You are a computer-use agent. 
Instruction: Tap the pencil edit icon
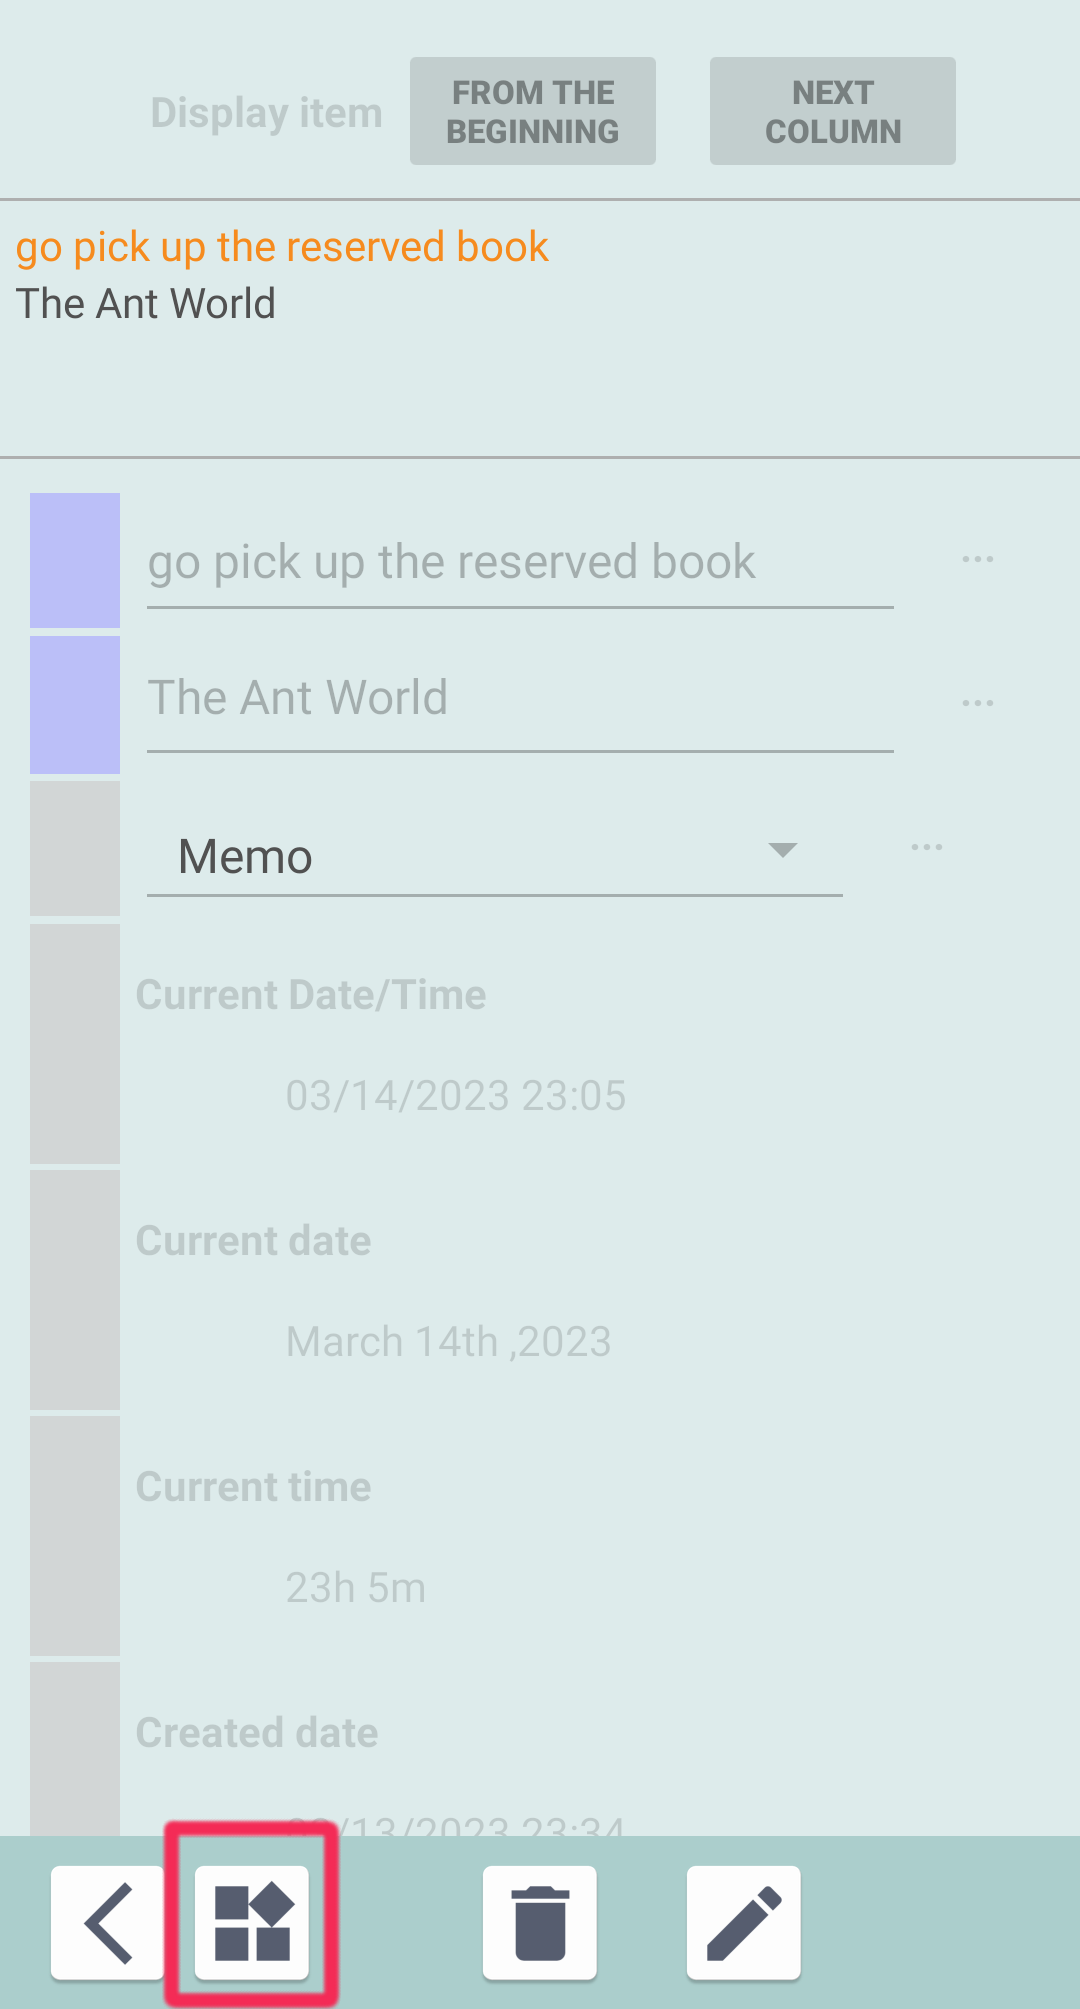pyautogui.click(x=743, y=1922)
